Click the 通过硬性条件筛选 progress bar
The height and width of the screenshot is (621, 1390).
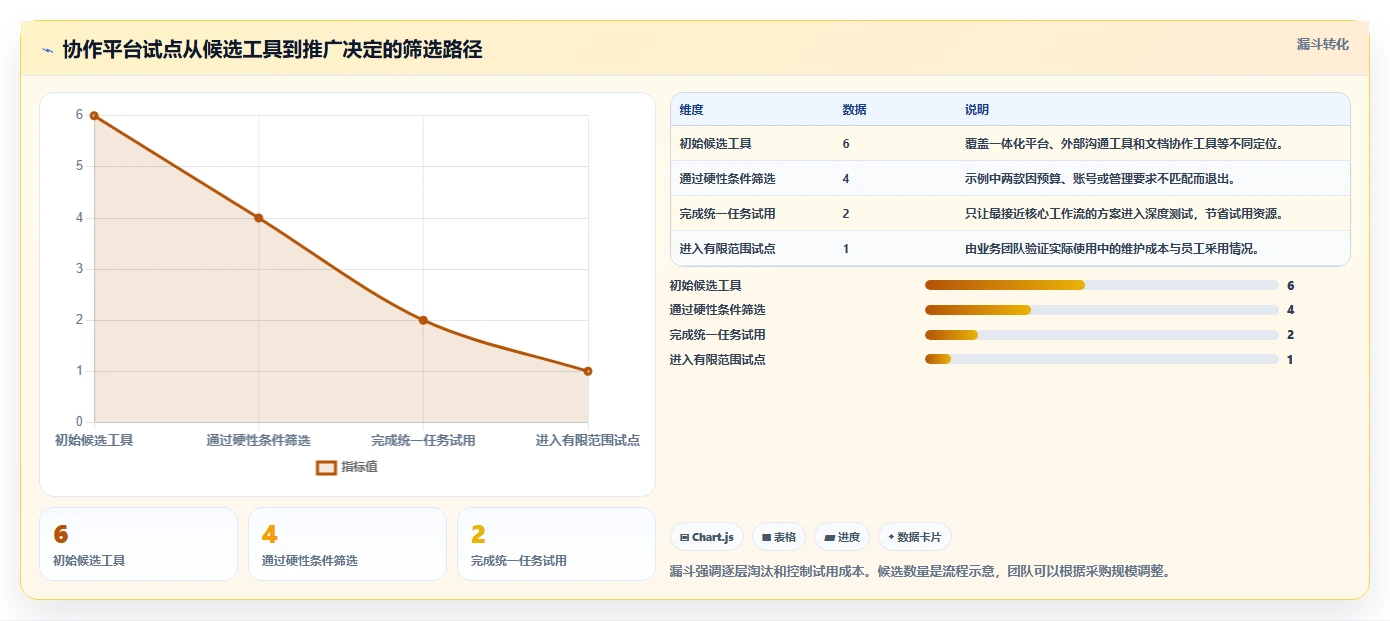point(1102,310)
